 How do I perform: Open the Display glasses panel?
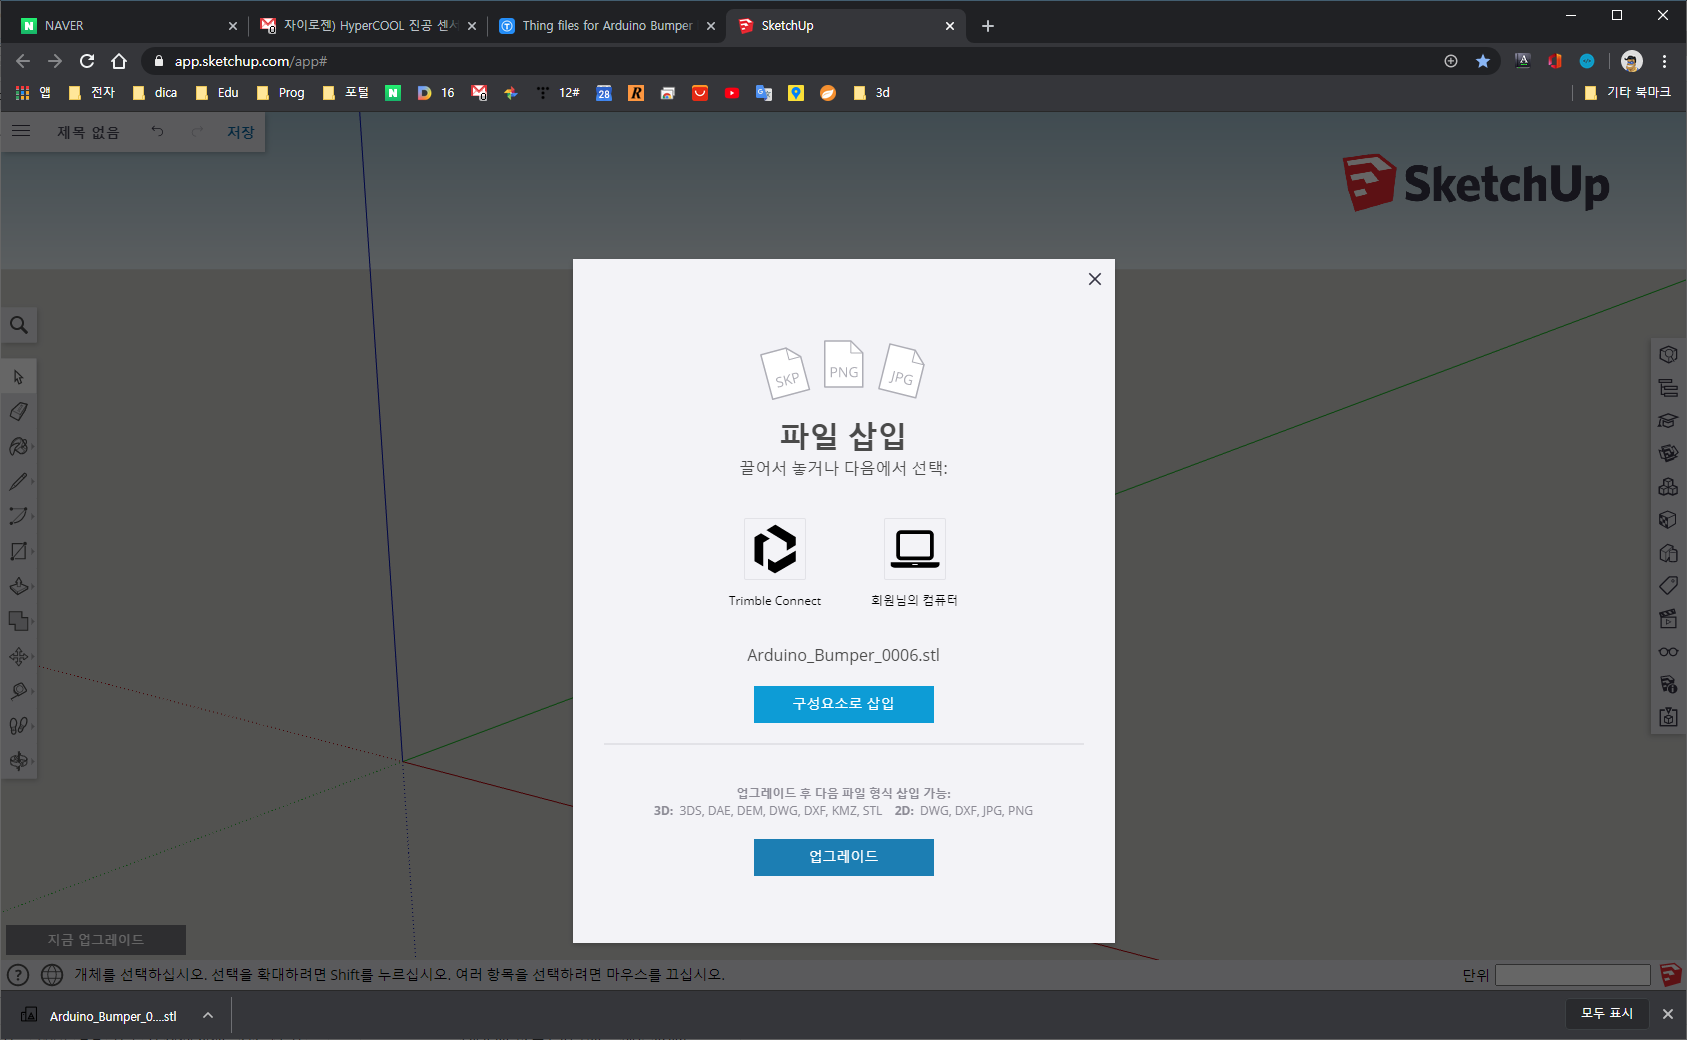(1668, 652)
